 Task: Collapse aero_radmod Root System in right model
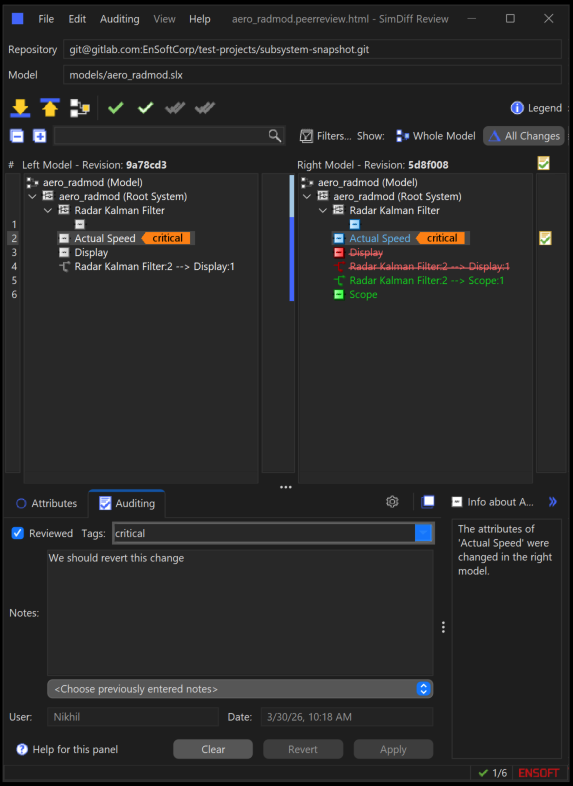307,196
